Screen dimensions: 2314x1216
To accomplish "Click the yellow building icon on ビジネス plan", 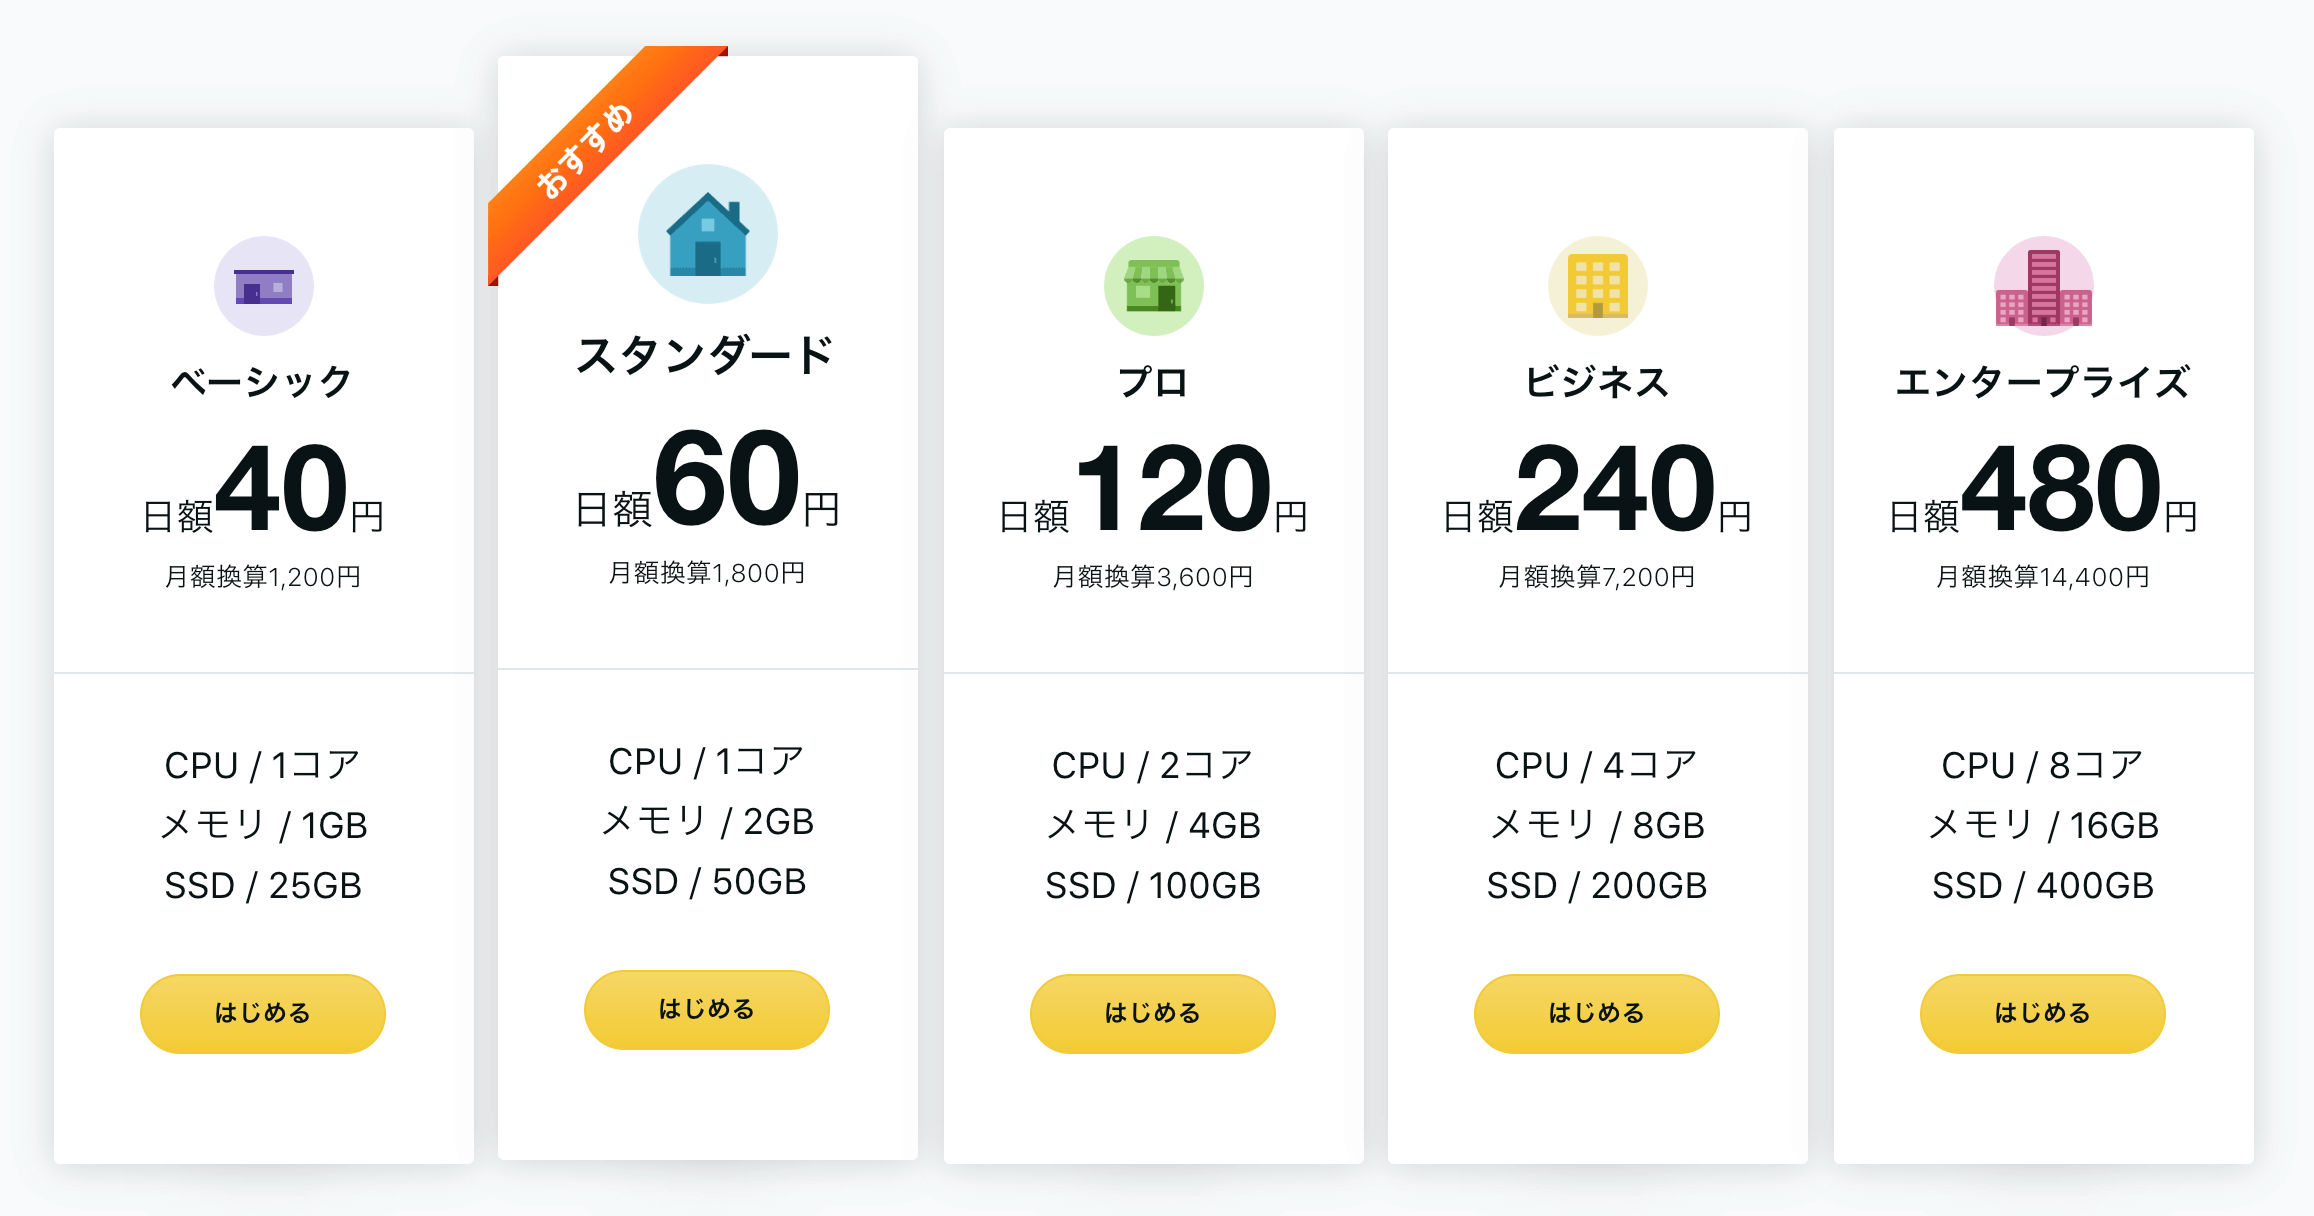I will click(x=1597, y=285).
